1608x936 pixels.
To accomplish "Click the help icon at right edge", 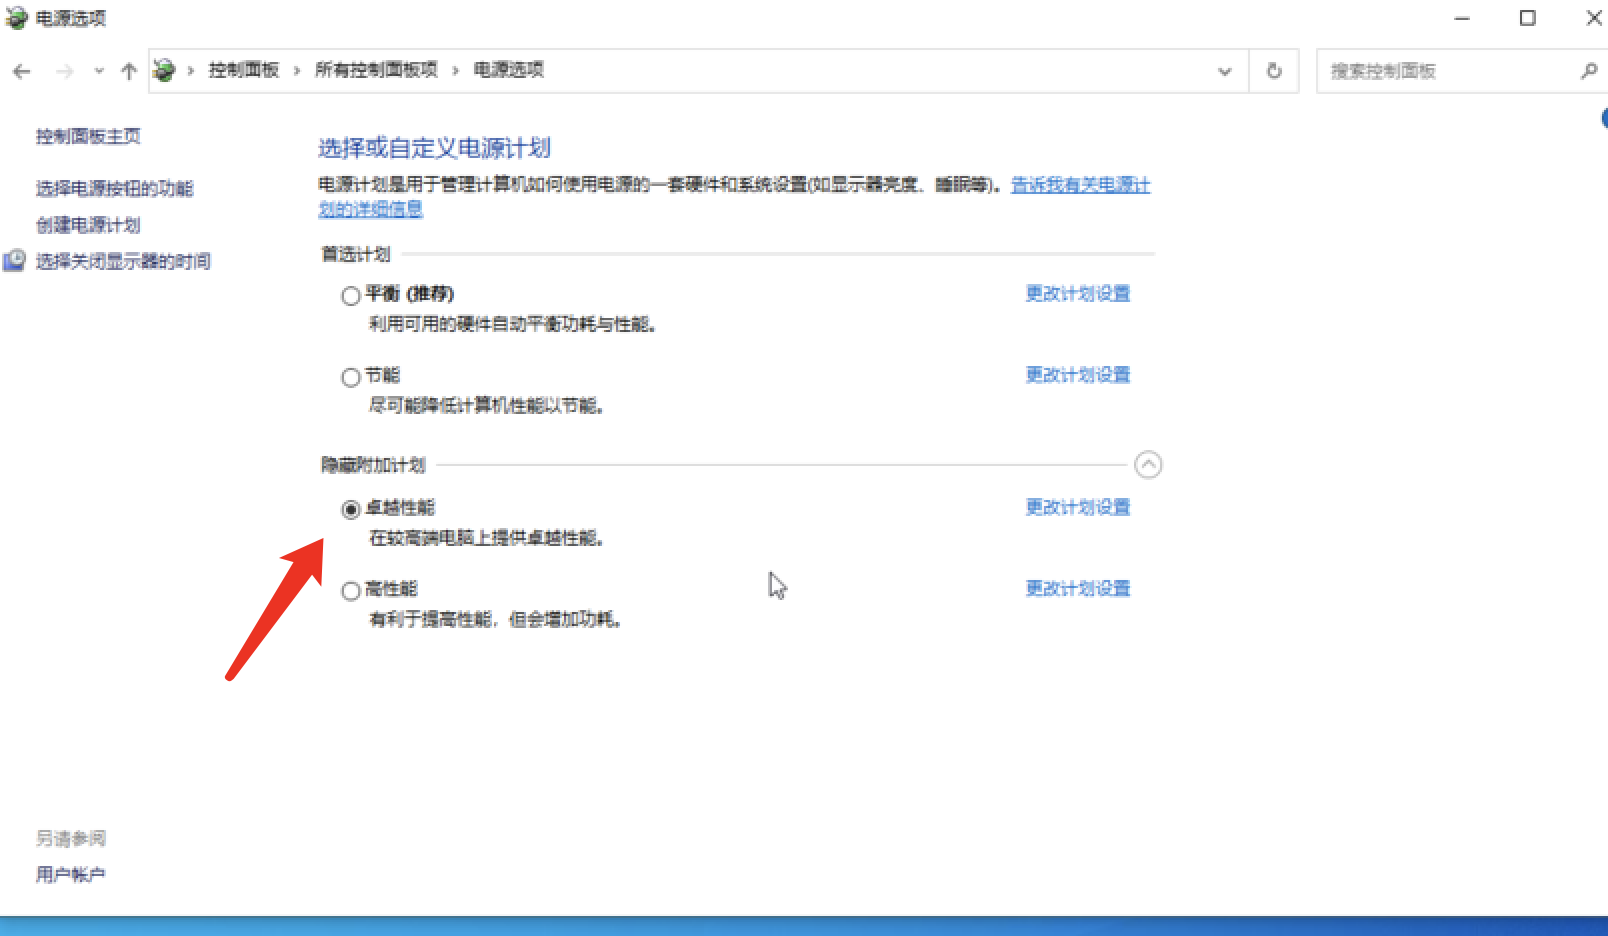I will [x=1603, y=118].
